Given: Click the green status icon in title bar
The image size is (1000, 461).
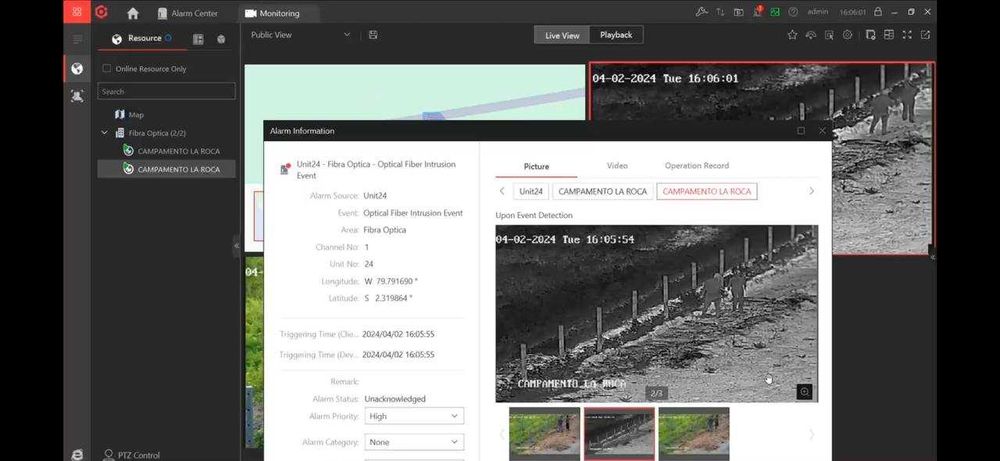Looking at the screenshot, I should [775, 12].
